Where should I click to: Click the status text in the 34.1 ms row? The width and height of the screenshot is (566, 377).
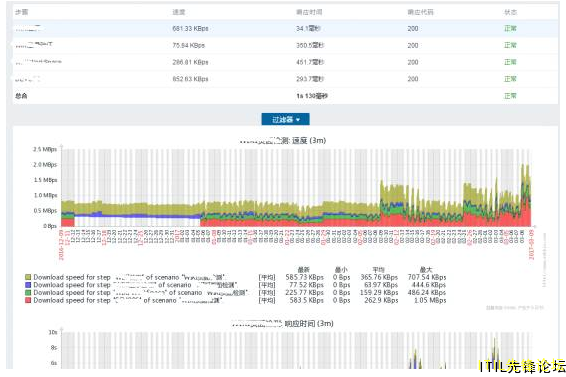[510, 29]
